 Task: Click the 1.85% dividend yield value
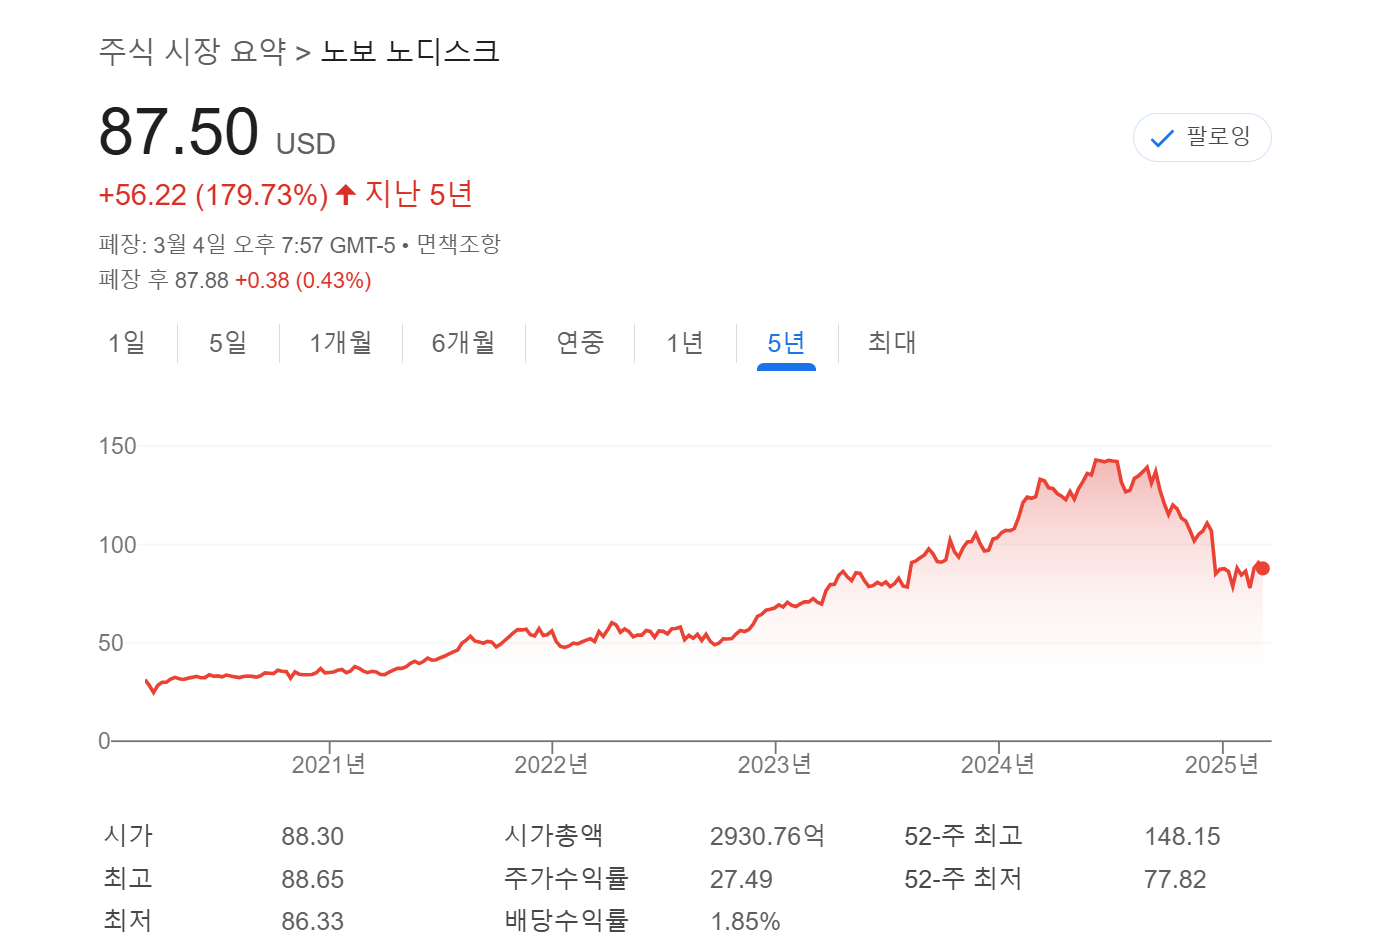[745, 921]
